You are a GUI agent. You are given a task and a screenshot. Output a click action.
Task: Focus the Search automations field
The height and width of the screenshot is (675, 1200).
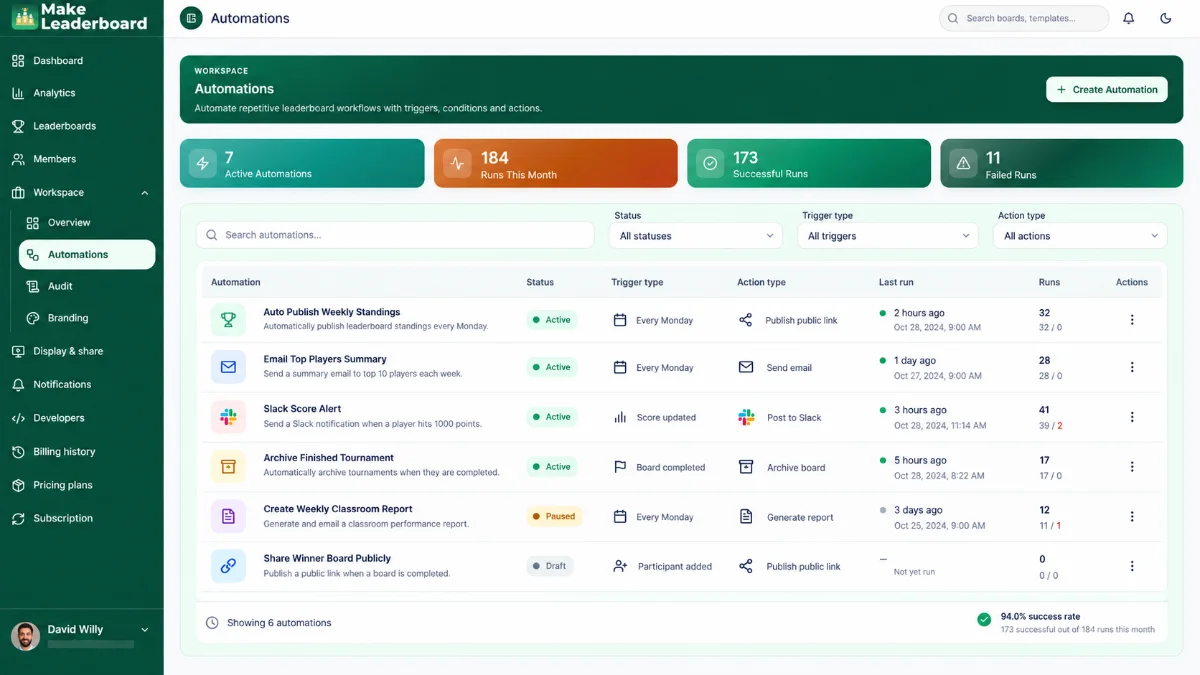tap(395, 235)
